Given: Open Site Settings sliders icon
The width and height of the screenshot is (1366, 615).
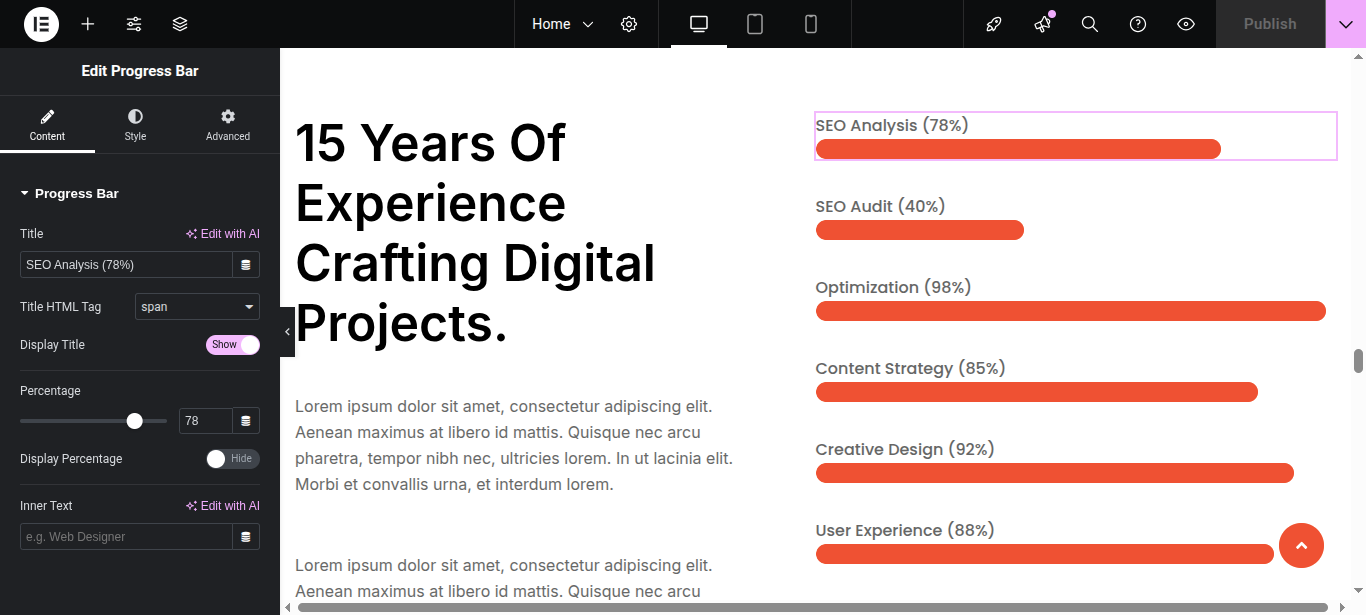Looking at the screenshot, I should (x=134, y=24).
